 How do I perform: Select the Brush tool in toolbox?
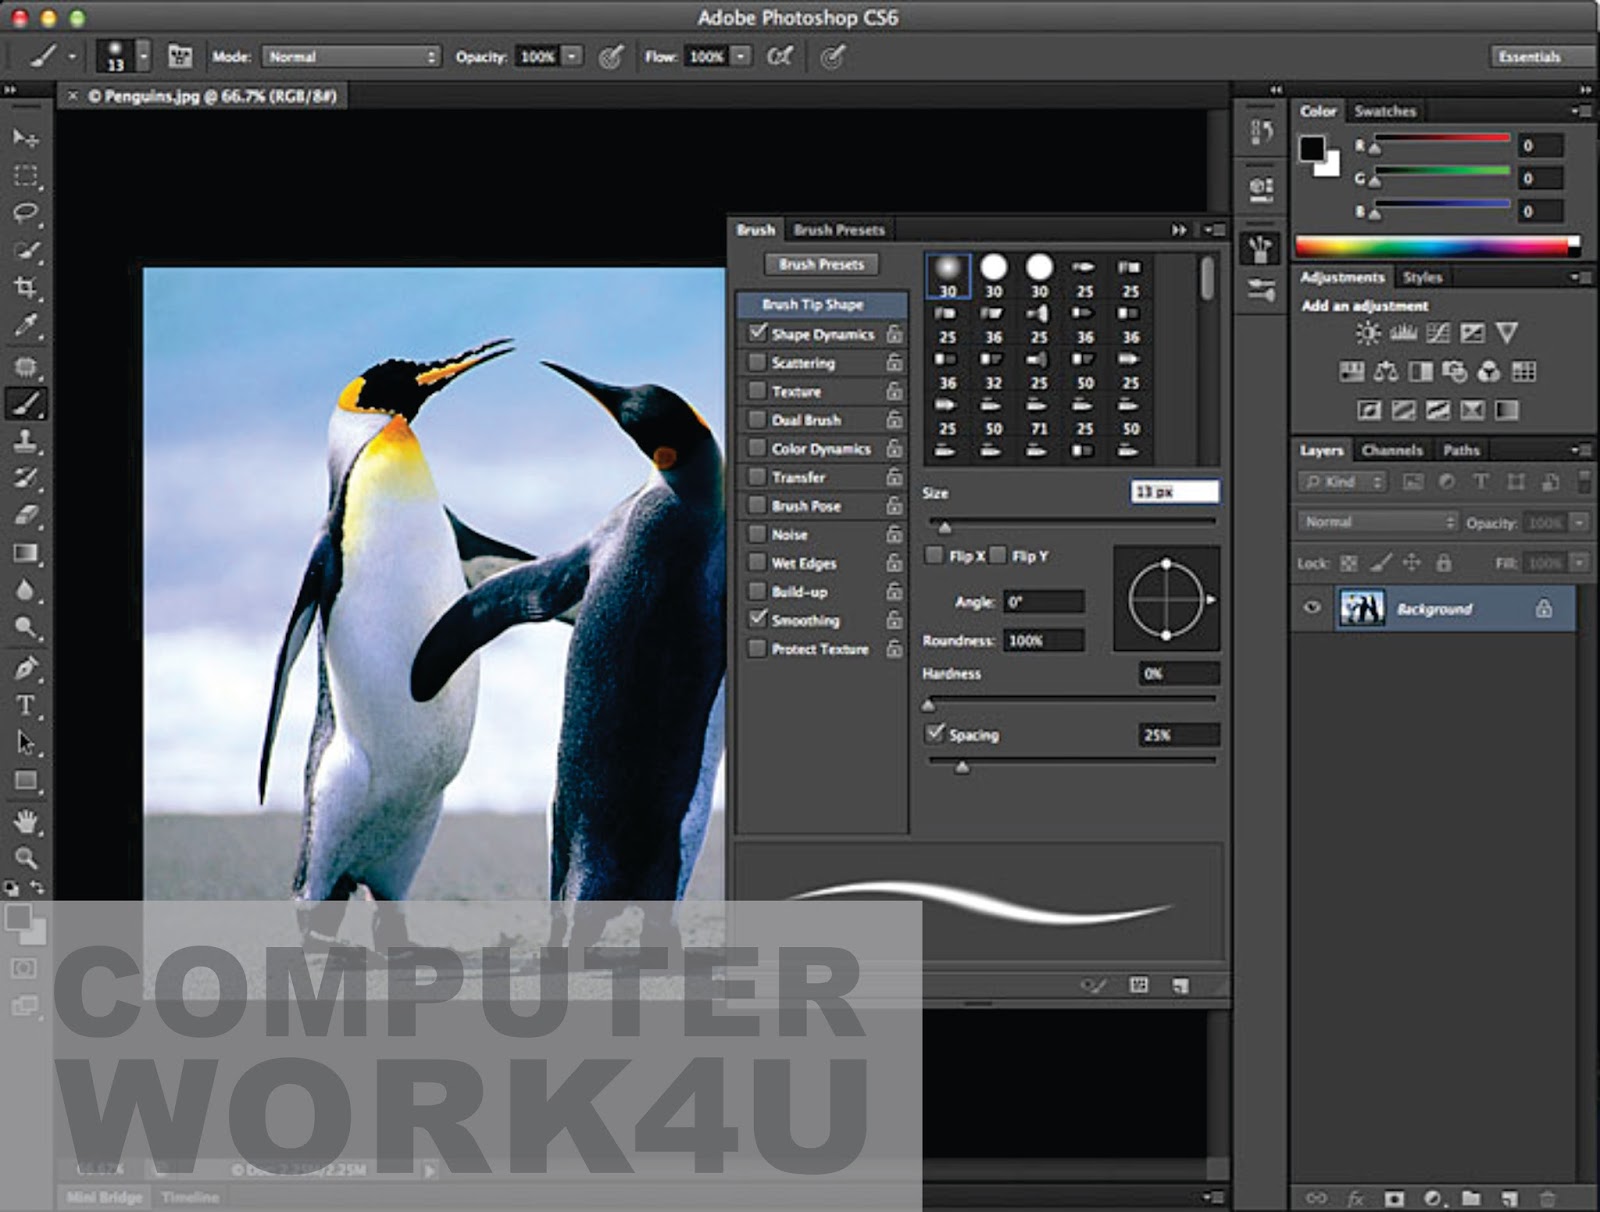pos(26,404)
